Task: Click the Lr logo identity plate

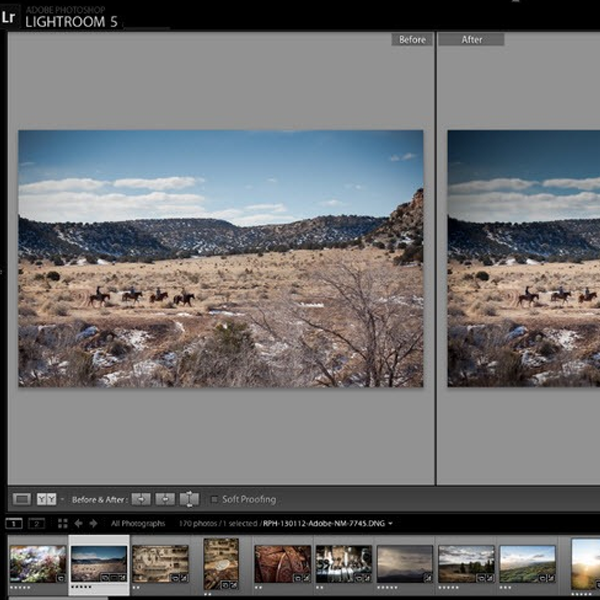Action: pos(9,17)
